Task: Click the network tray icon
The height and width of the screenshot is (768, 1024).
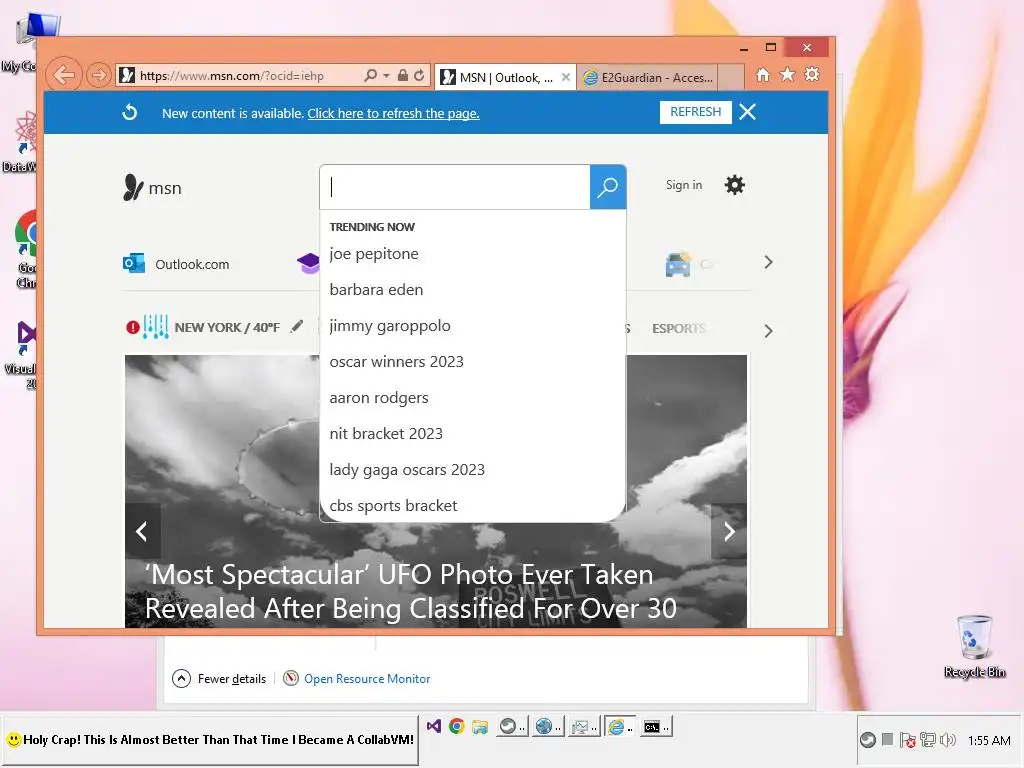Action: tap(927, 740)
